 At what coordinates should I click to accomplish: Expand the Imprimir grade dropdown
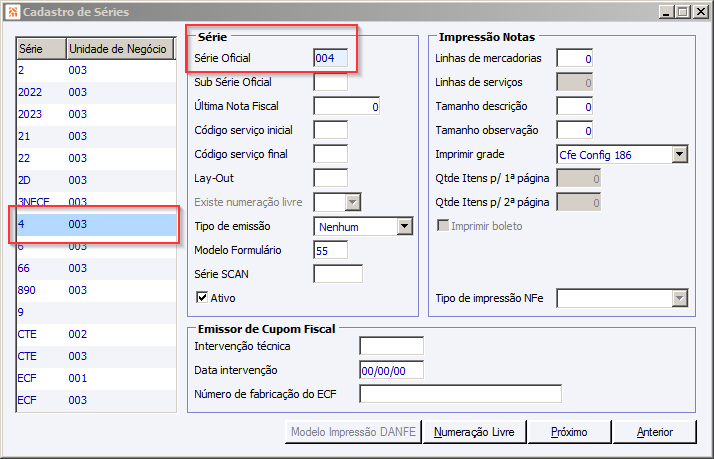[x=679, y=155]
